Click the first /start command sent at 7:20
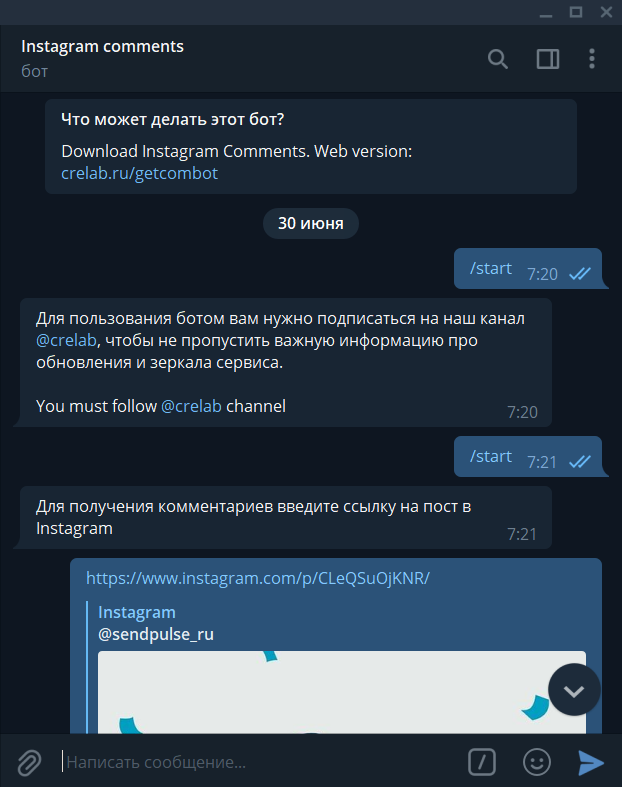Image resolution: width=622 pixels, height=787 pixels. (x=490, y=269)
